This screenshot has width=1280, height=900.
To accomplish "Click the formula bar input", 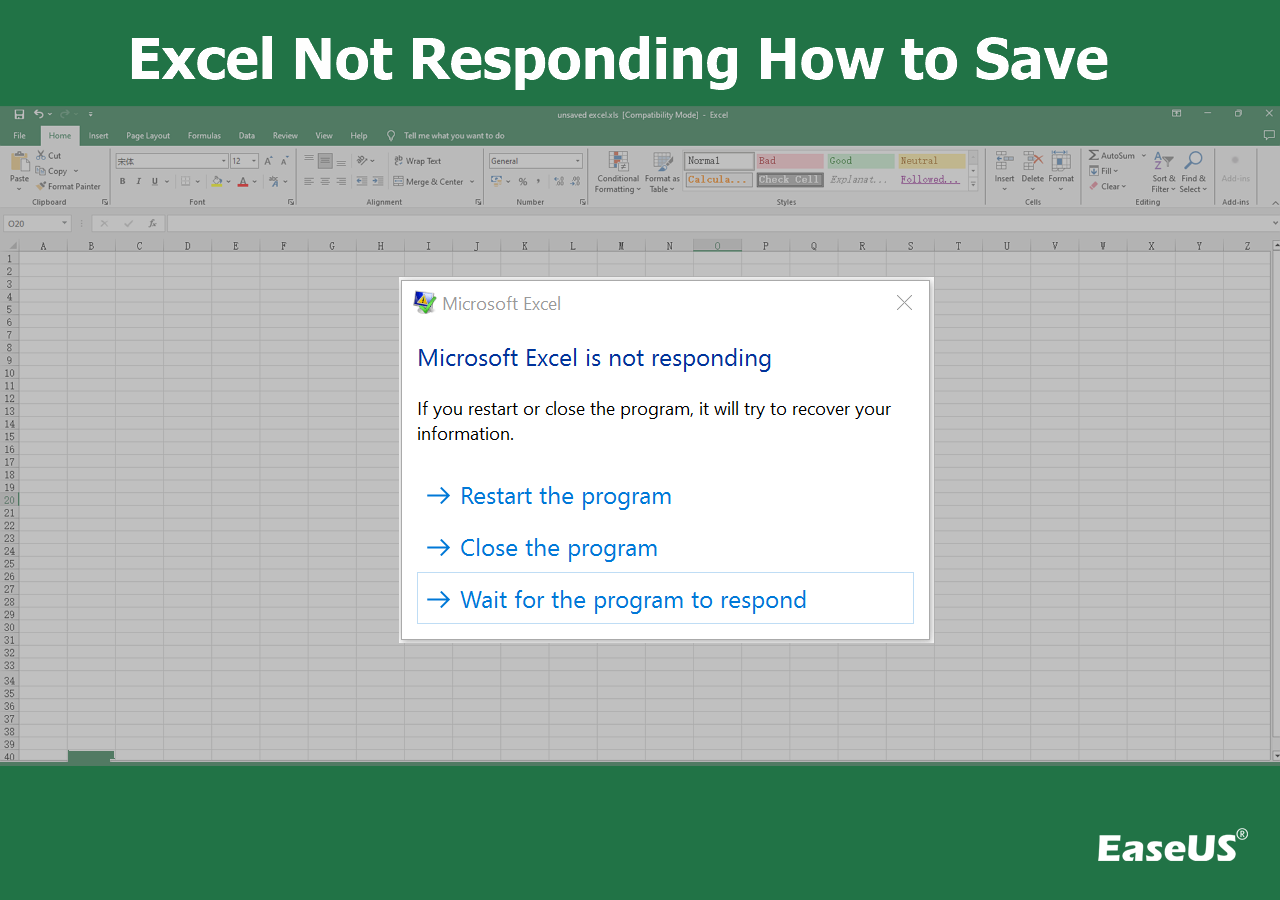I will click(x=720, y=223).
